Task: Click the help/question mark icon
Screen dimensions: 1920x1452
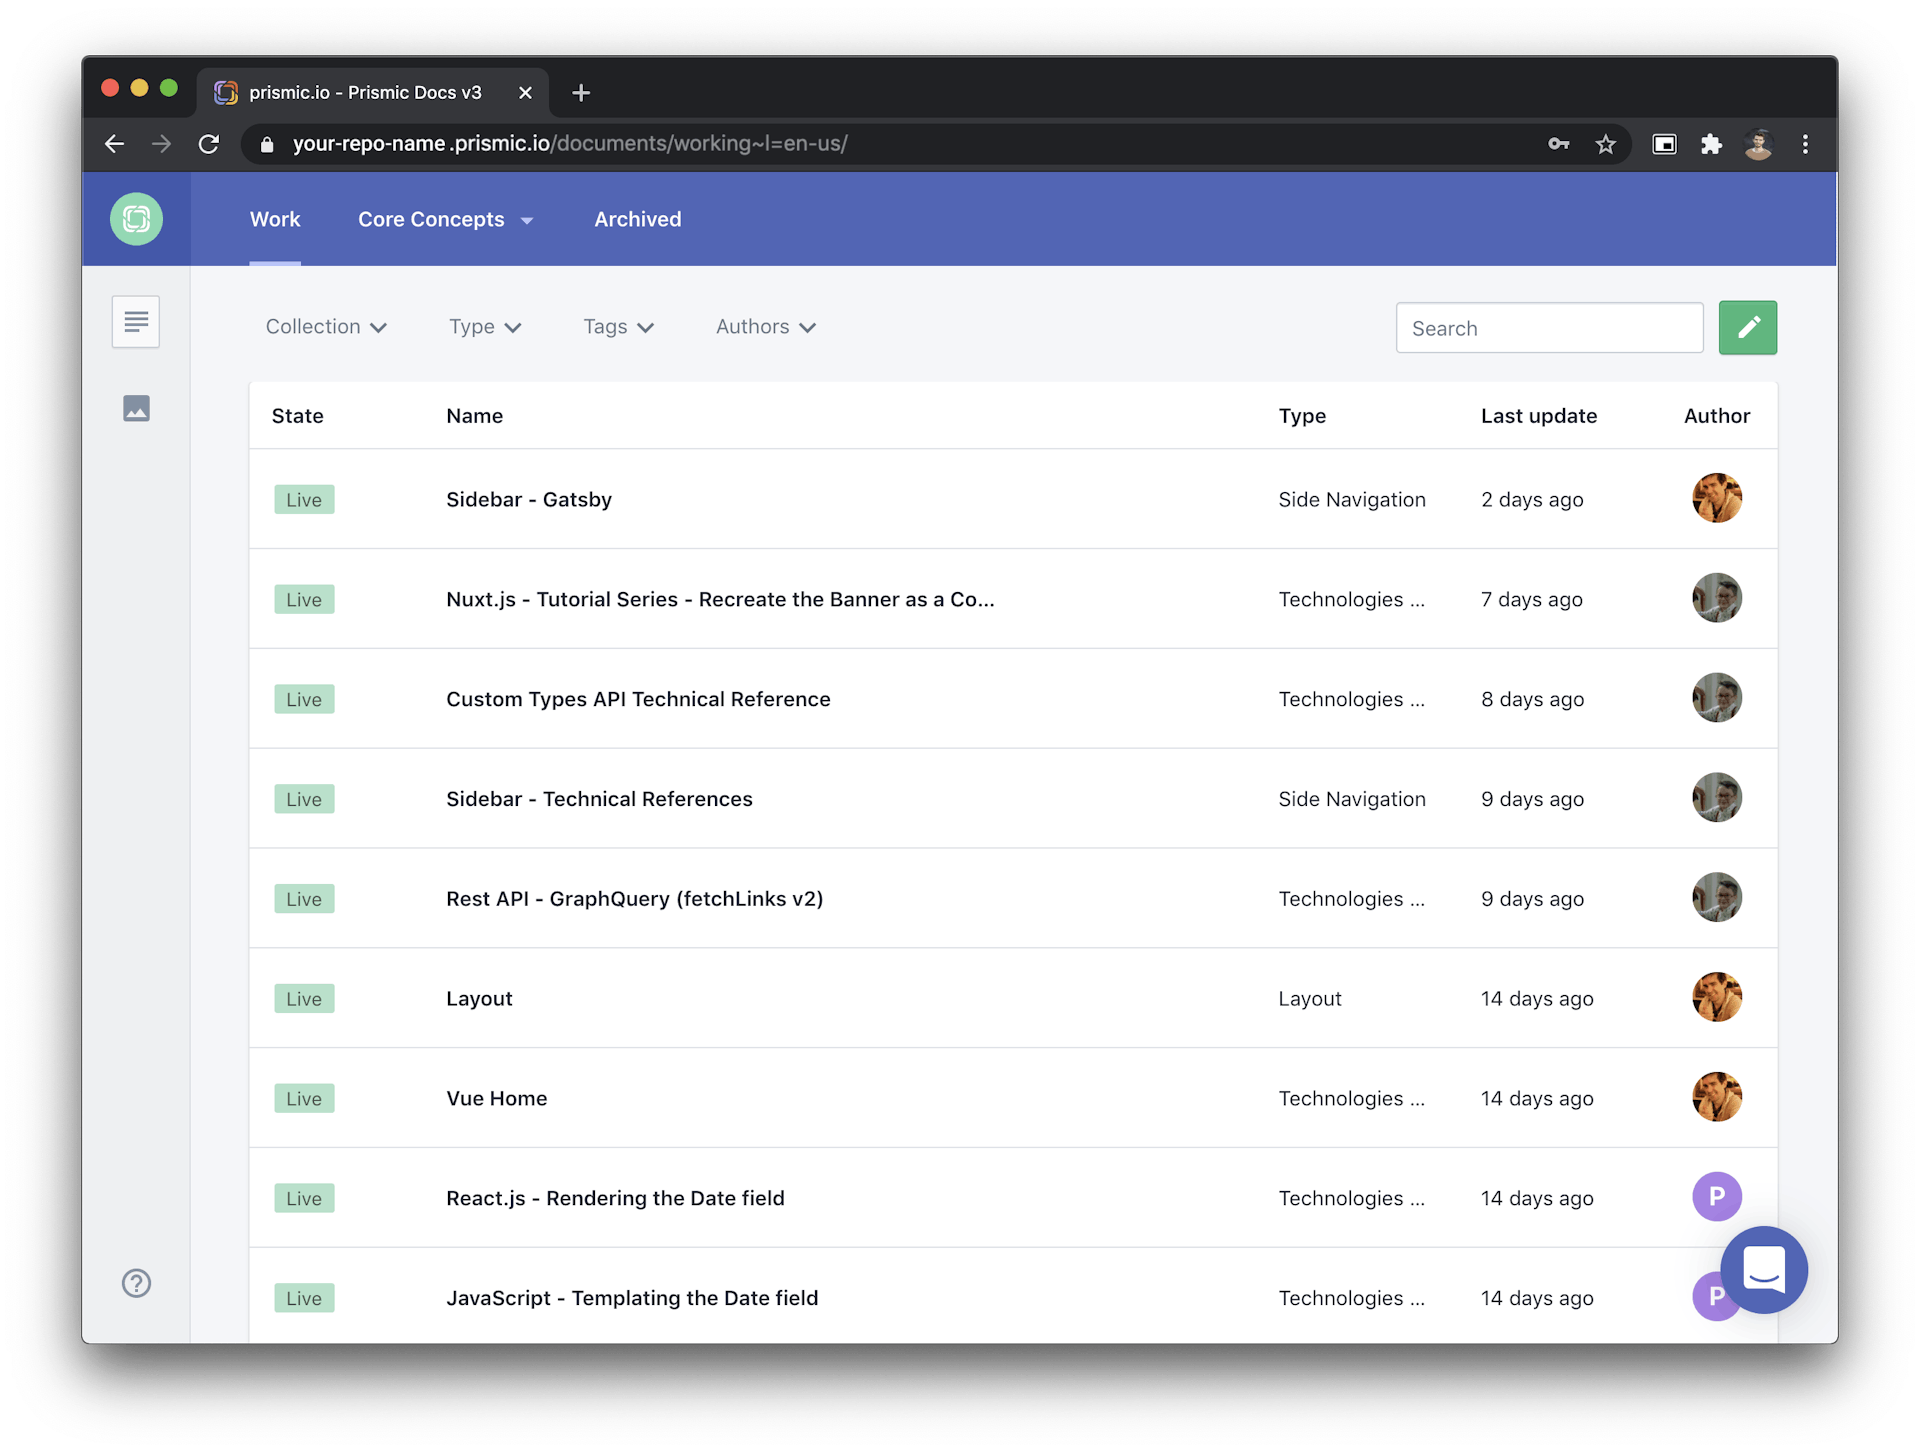Action: (136, 1283)
